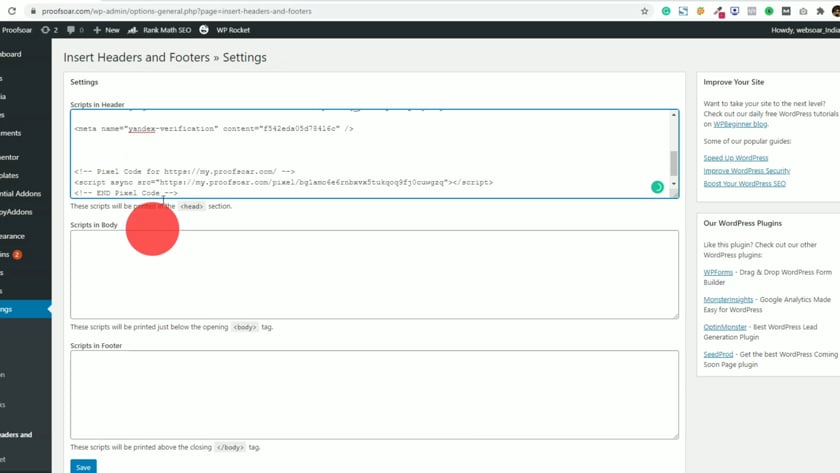The width and height of the screenshot is (840, 473).
Task: Click the yandex-verification meta tag line
Action: tap(214, 129)
